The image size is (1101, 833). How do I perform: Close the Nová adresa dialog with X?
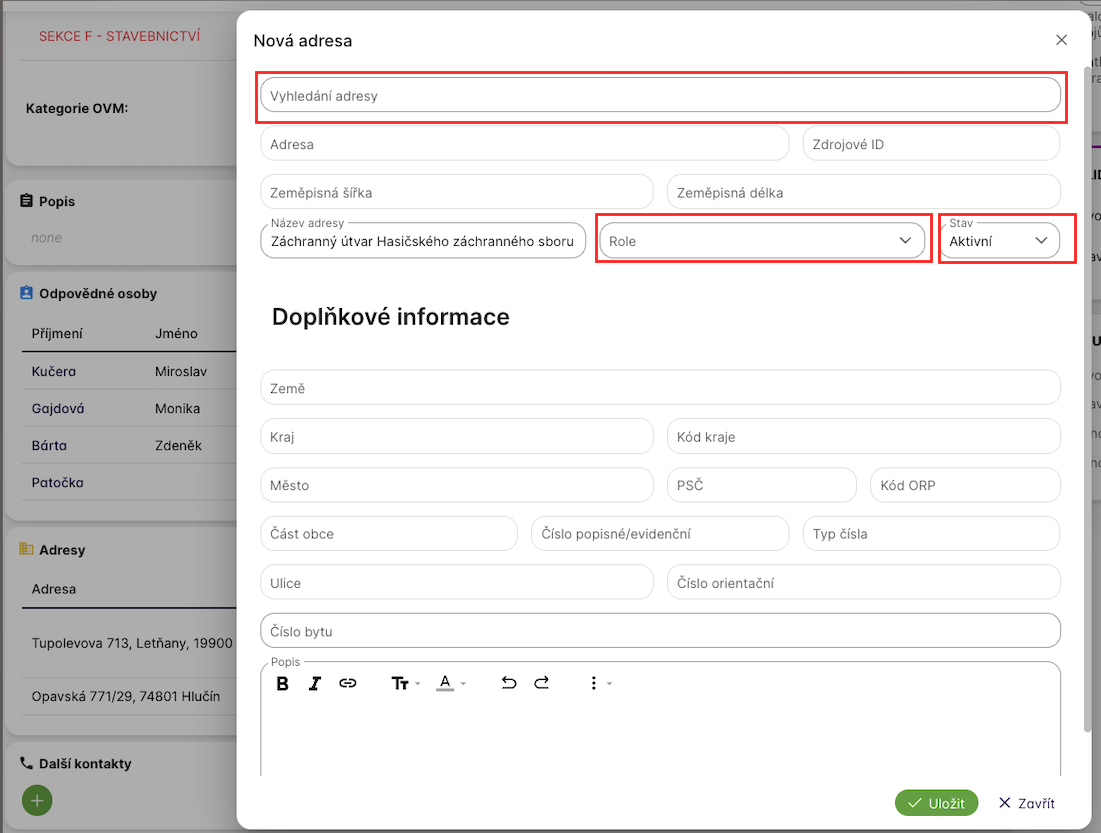[x=1061, y=40]
